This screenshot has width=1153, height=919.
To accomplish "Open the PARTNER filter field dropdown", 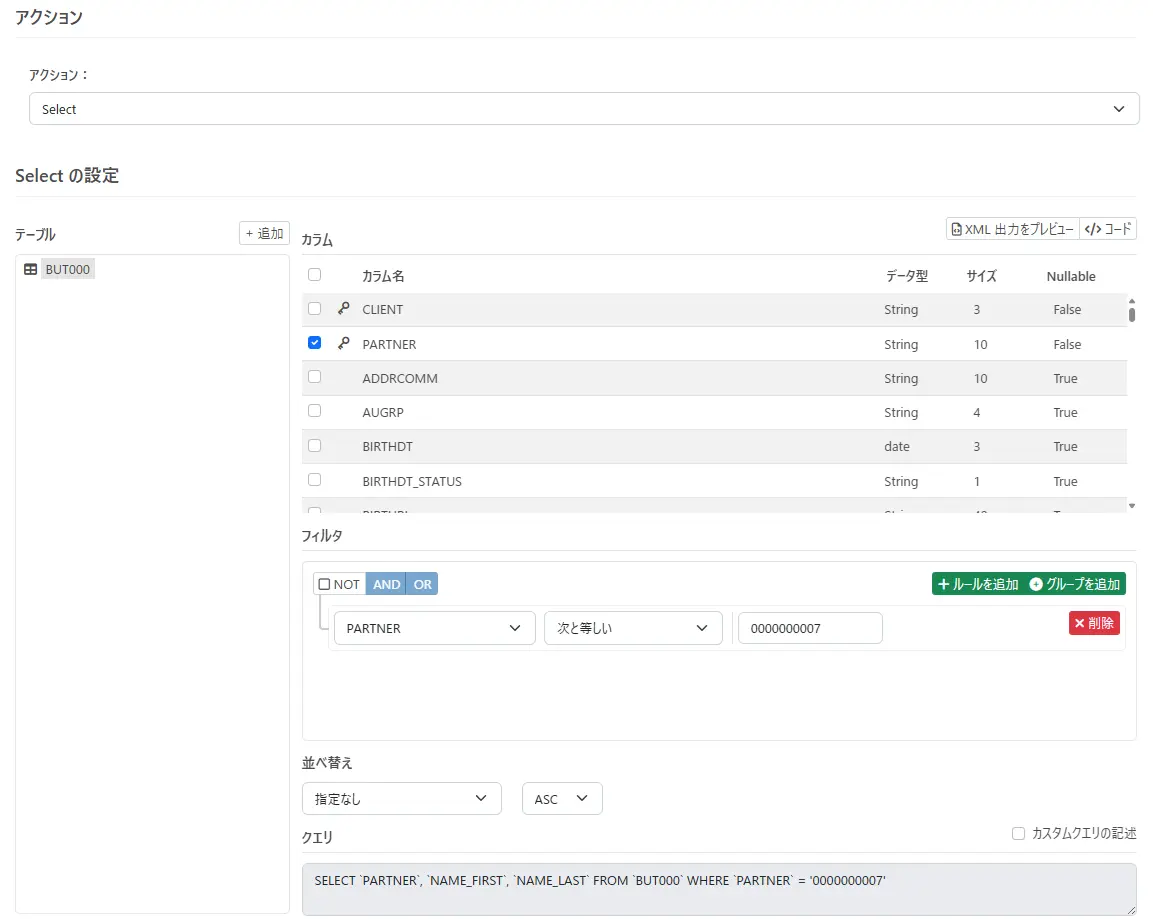I will click(x=435, y=629).
